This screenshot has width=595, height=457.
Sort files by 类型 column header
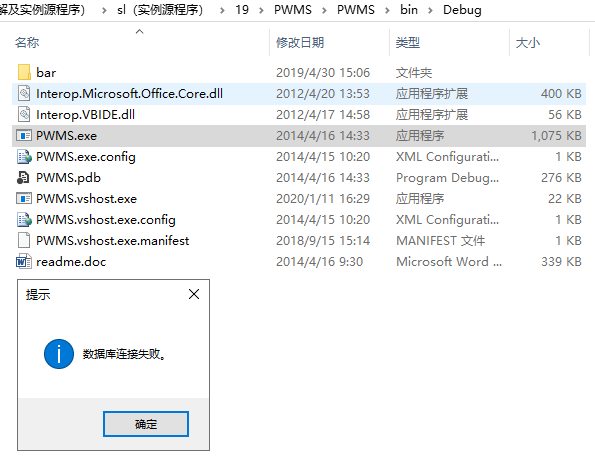pyautogui.click(x=408, y=43)
